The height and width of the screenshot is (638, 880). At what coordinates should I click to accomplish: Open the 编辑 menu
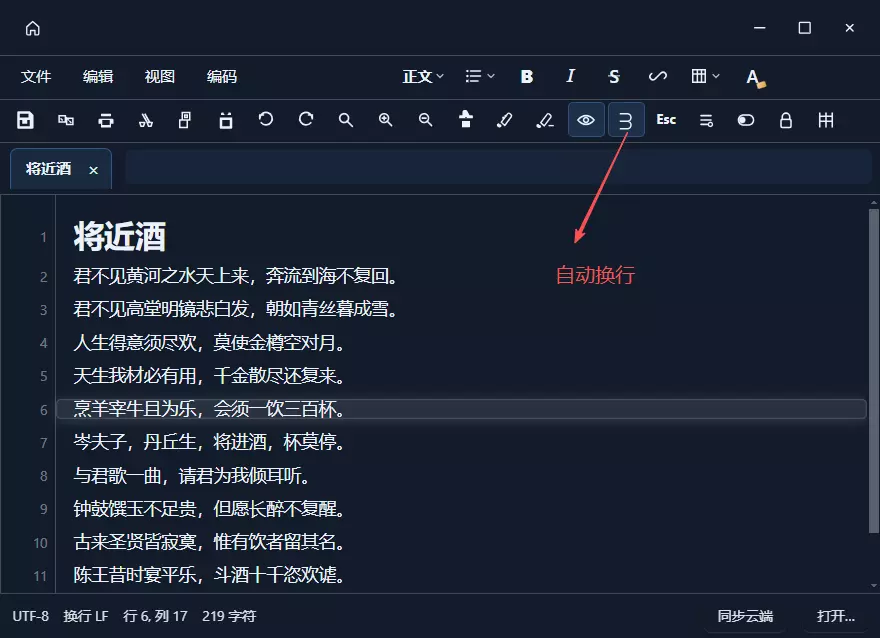(x=98, y=76)
